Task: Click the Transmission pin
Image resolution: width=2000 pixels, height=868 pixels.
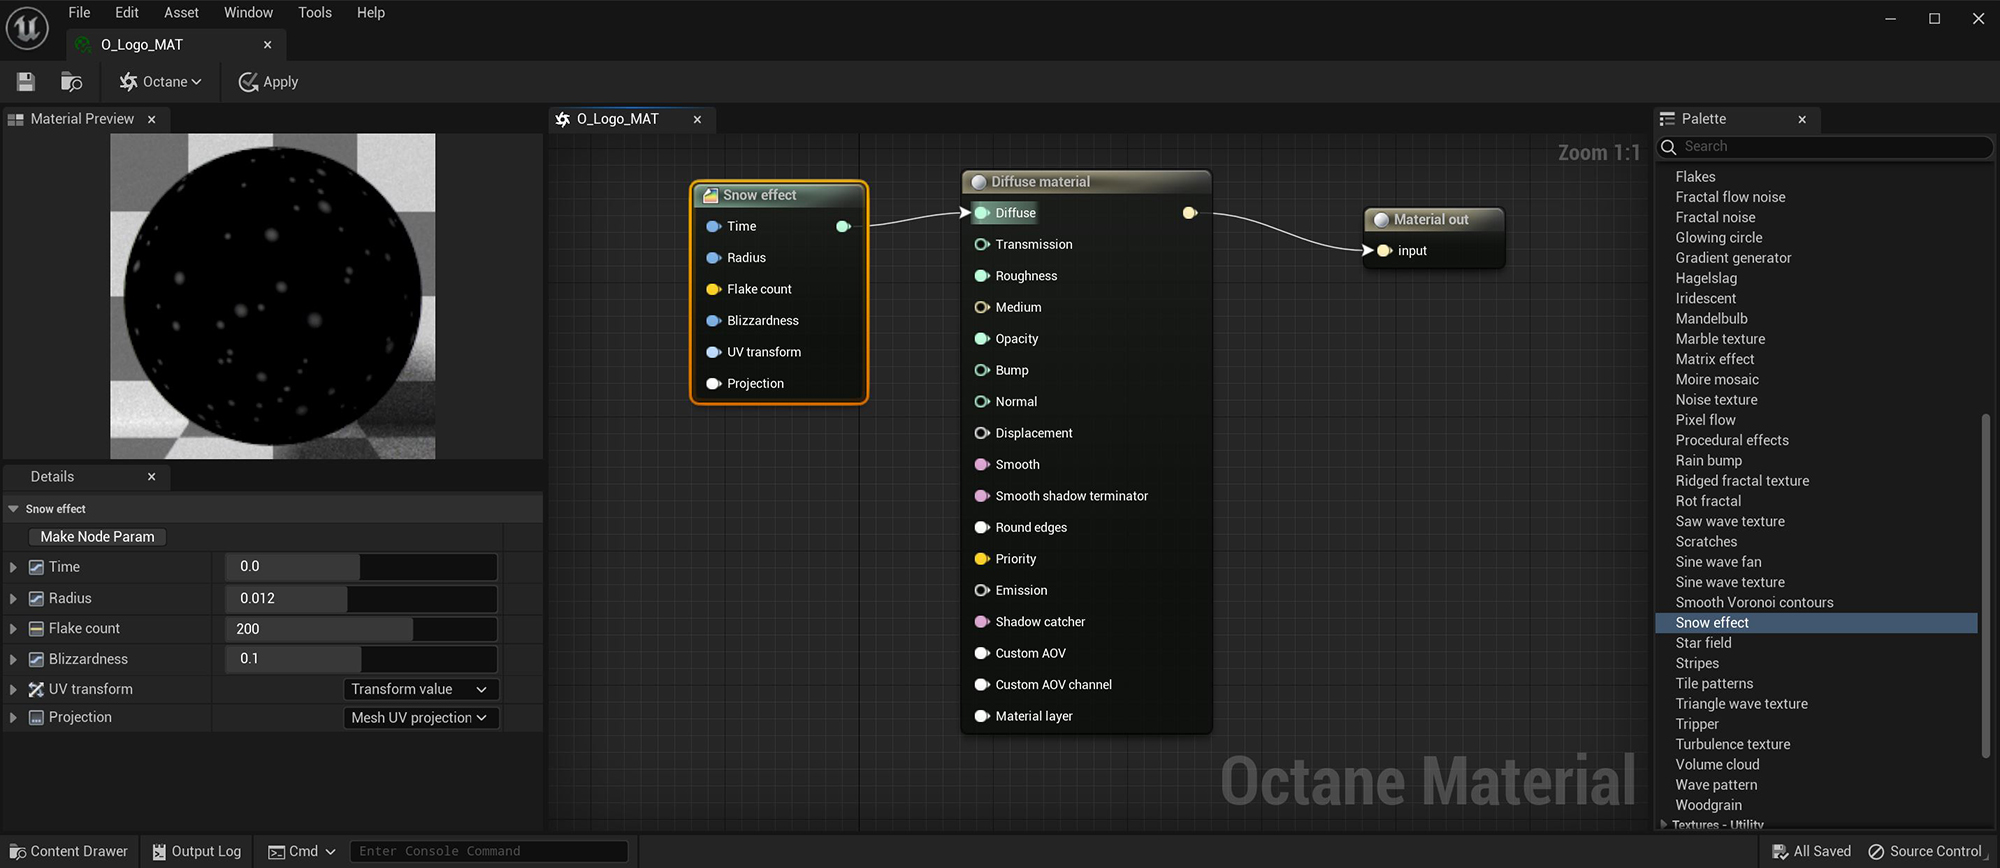Action: point(981,245)
